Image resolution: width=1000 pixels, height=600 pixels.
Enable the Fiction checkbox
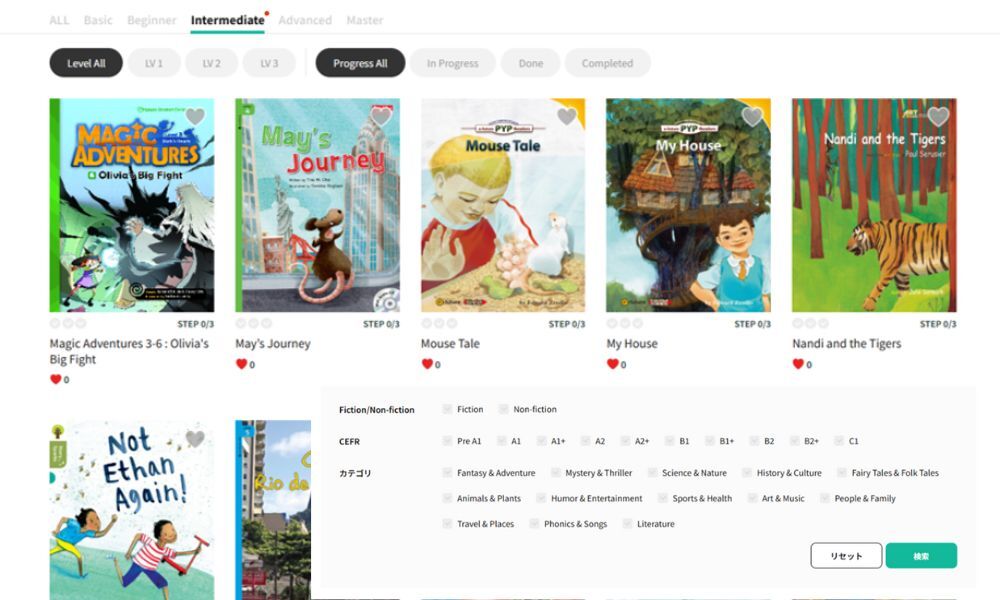coord(448,409)
